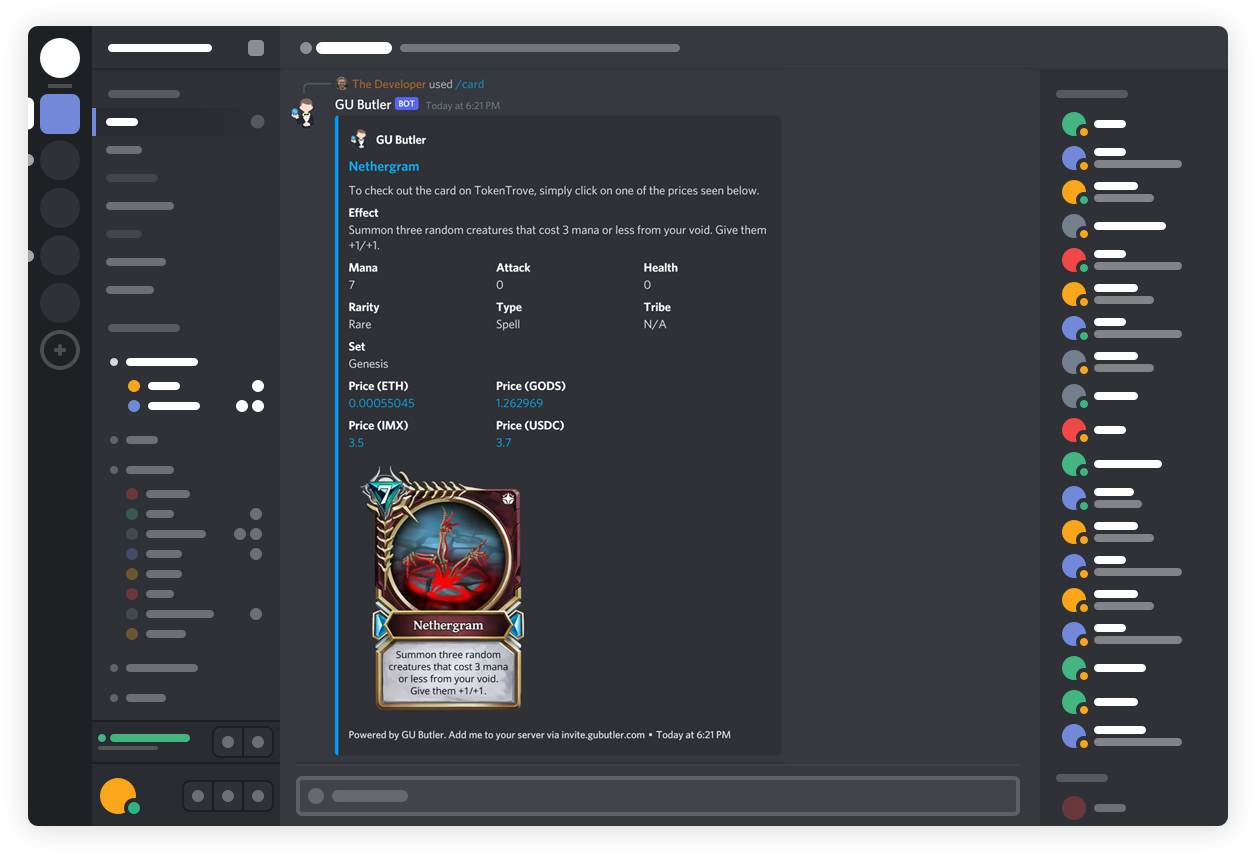This screenshot has height=856, width=1256.
Task: Open the highlighted blue server icon
Action: 60,114
